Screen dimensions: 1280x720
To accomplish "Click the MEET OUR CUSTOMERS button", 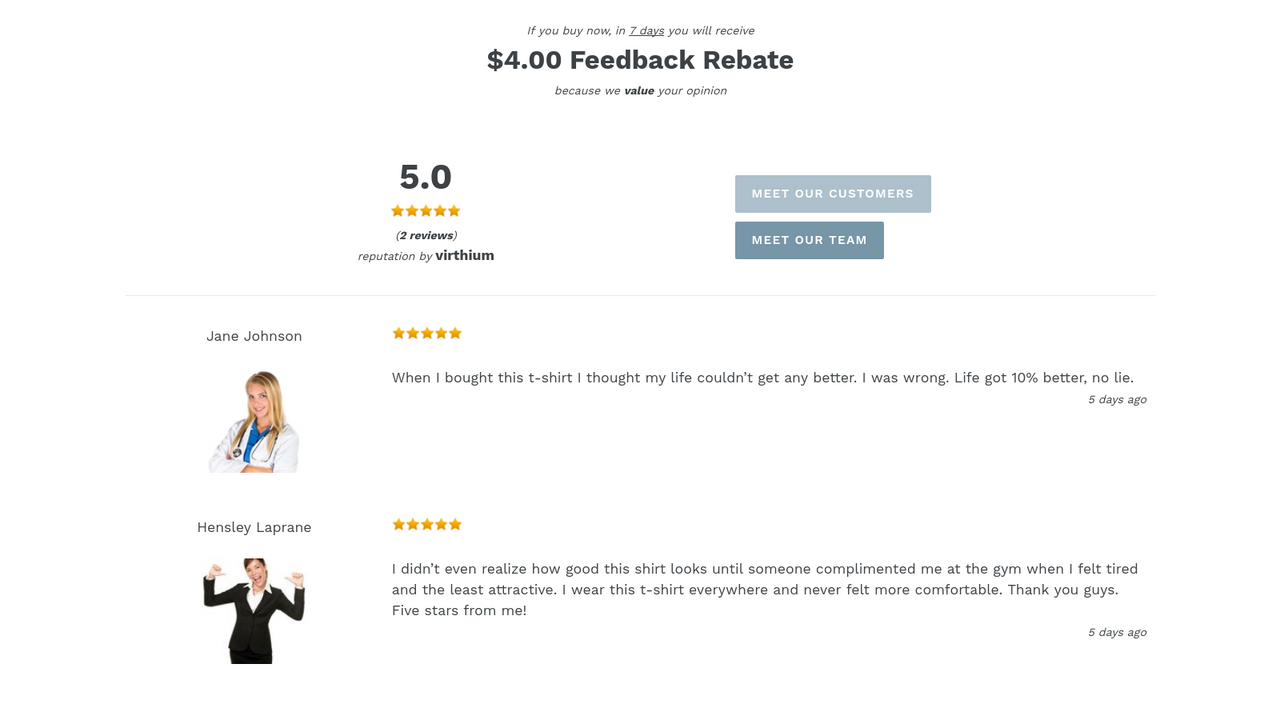I will coord(833,193).
